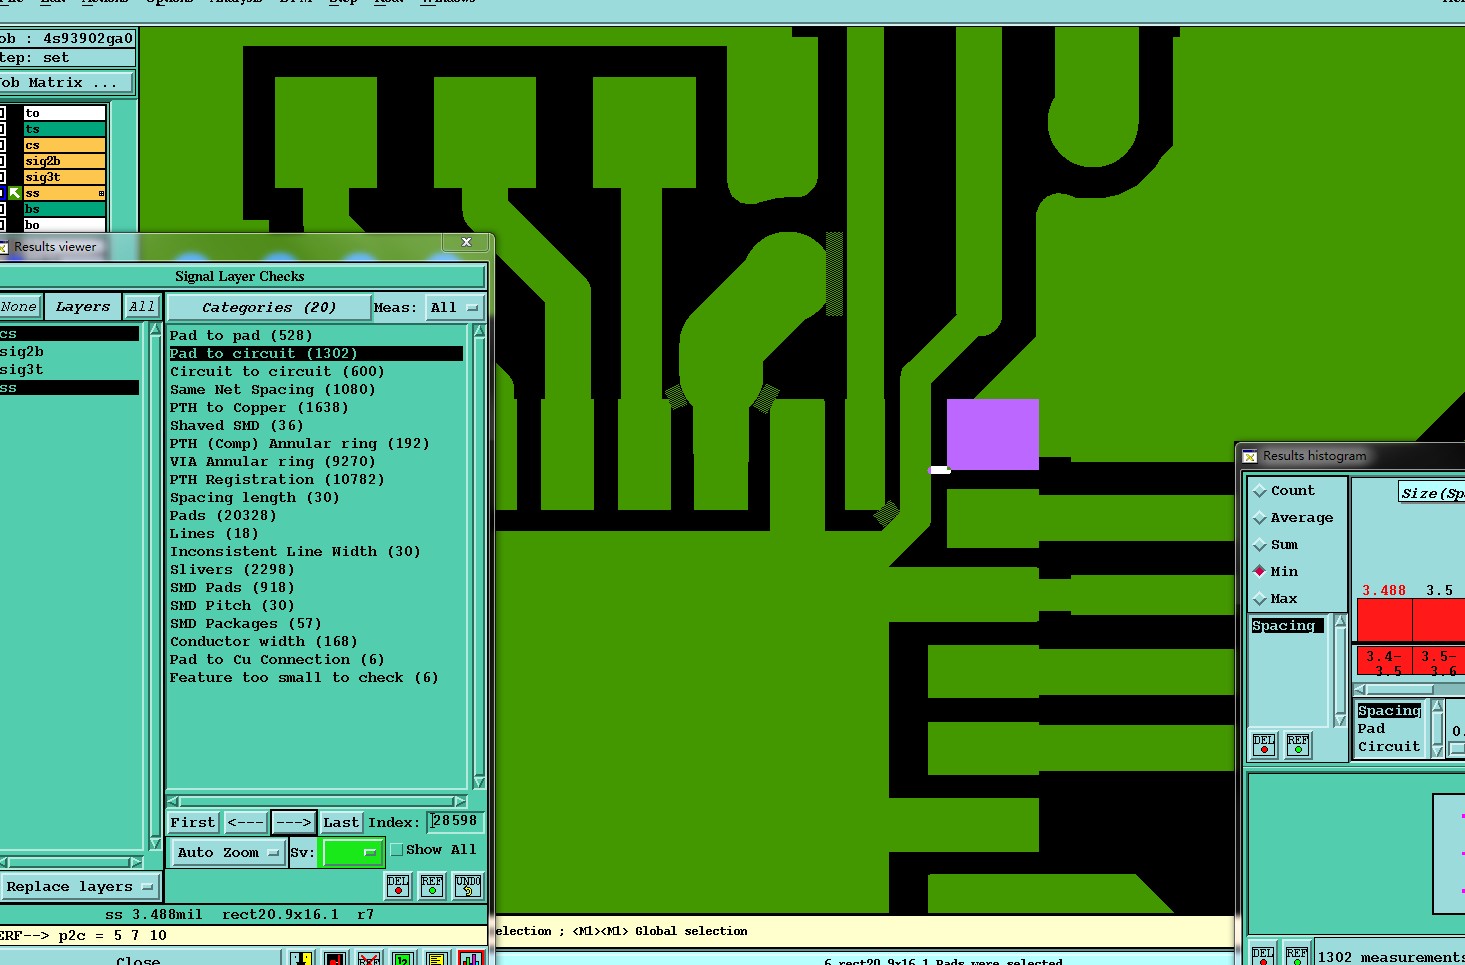
Task: Go to previous result with left arrow
Action: click(245, 823)
